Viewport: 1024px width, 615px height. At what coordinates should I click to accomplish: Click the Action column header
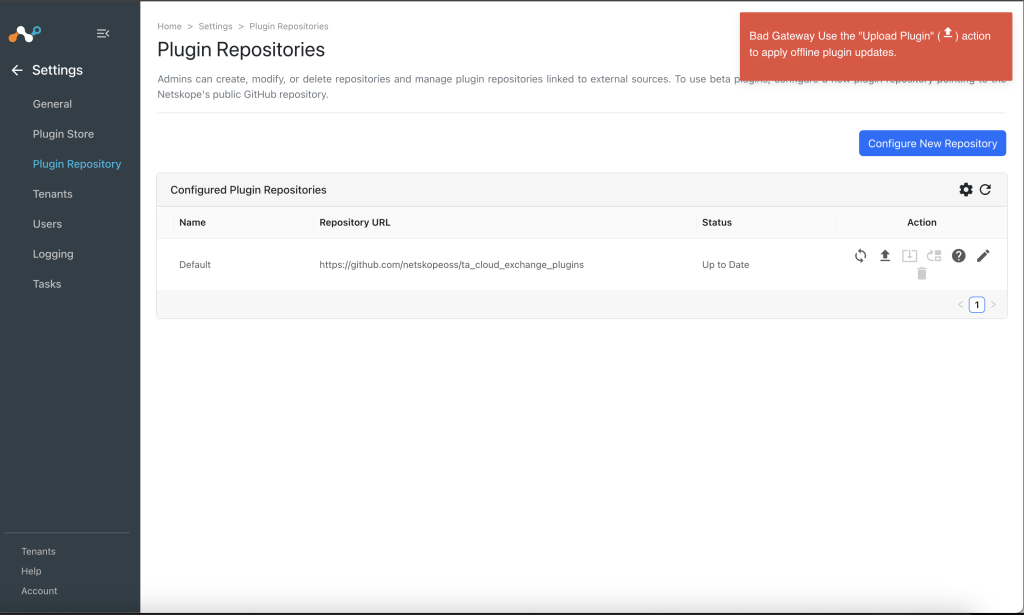click(x=921, y=222)
